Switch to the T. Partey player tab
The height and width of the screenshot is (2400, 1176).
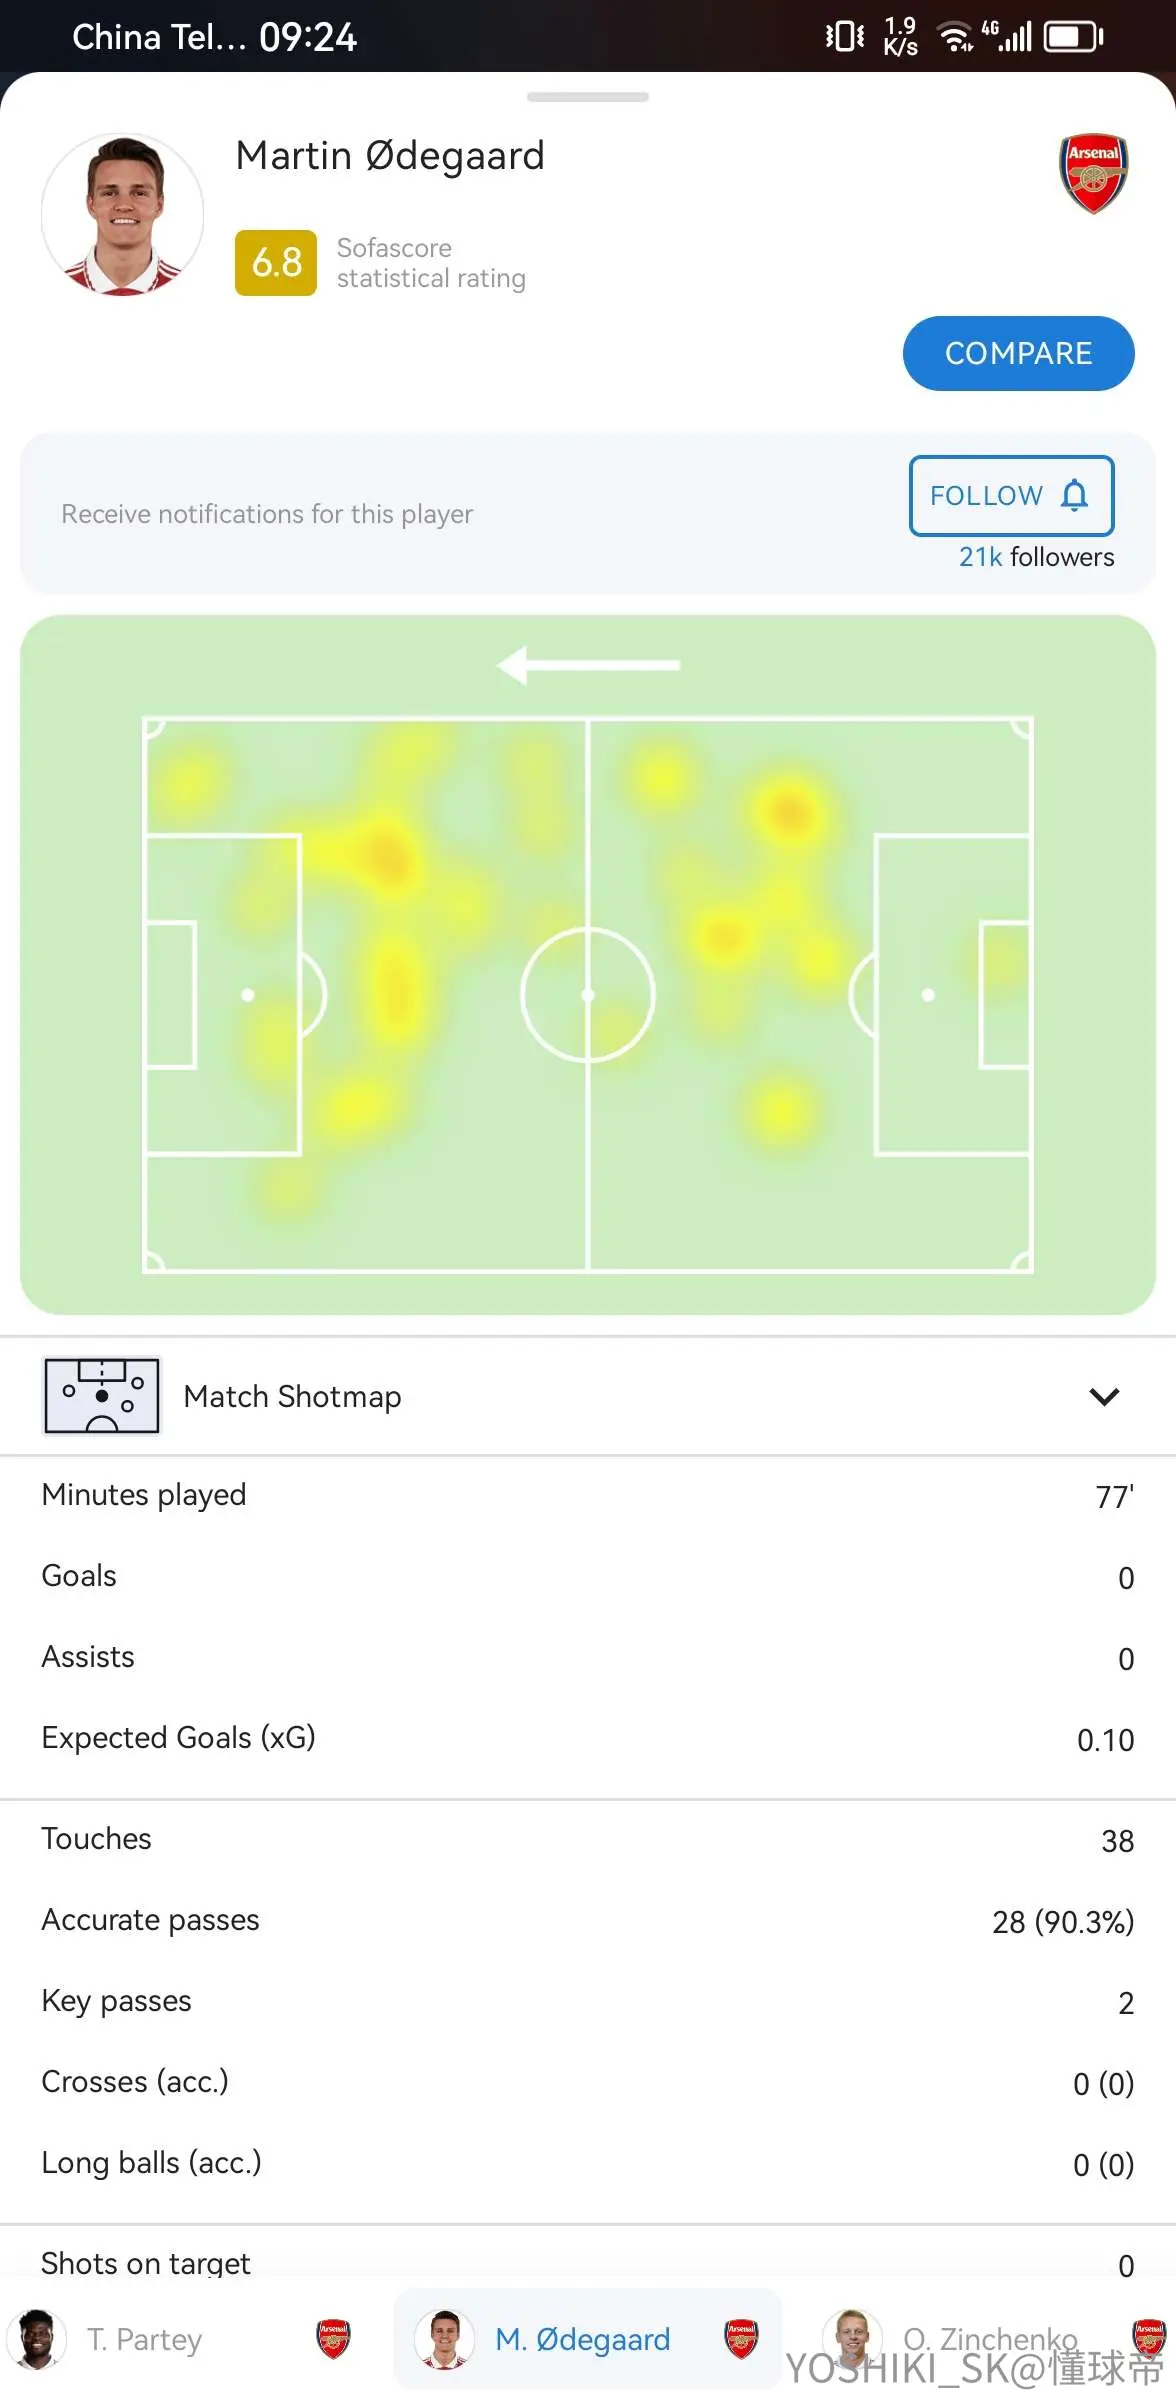(x=180, y=2340)
